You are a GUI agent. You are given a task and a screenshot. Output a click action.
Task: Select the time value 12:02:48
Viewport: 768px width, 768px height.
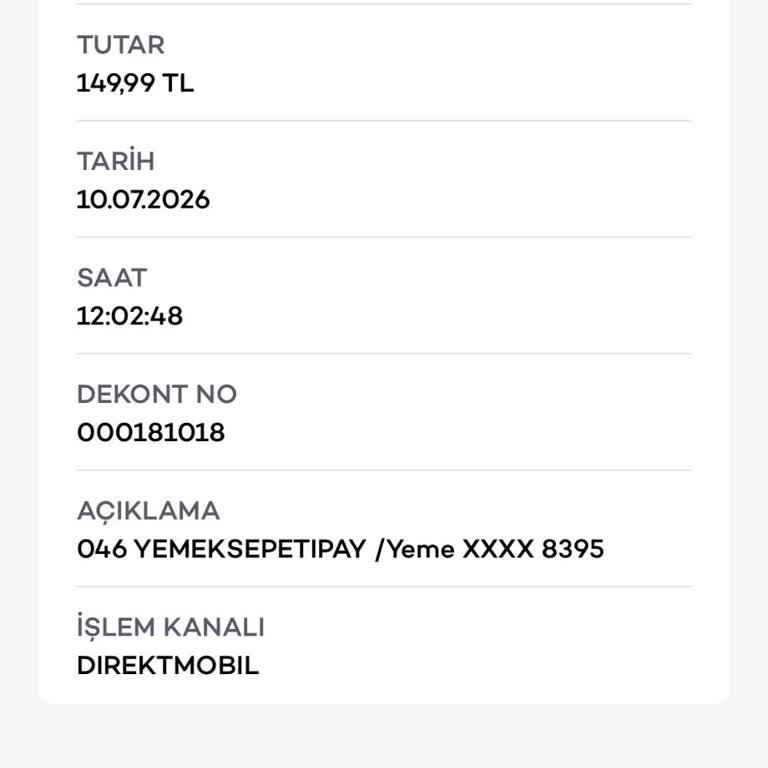130,316
